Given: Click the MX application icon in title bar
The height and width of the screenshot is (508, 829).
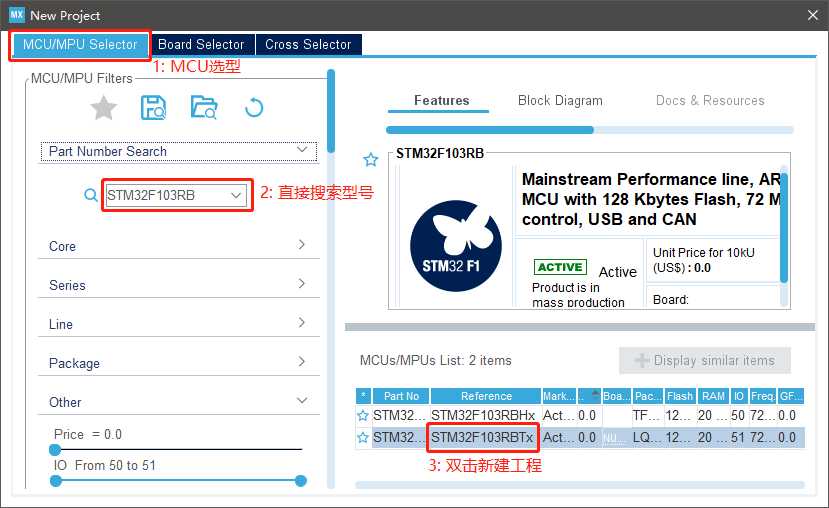Looking at the screenshot, I should [x=16, y=15].
